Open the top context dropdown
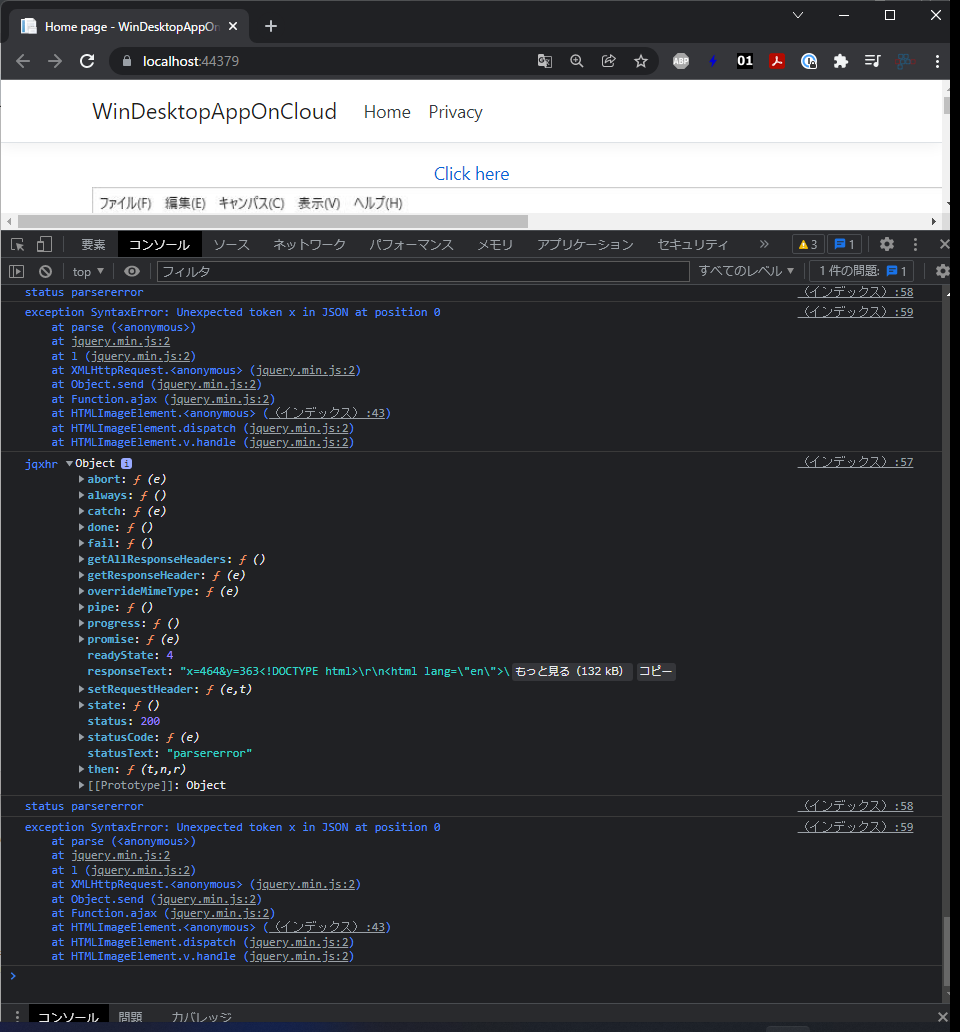This screenshot has width=960, height=1032. 88,271
